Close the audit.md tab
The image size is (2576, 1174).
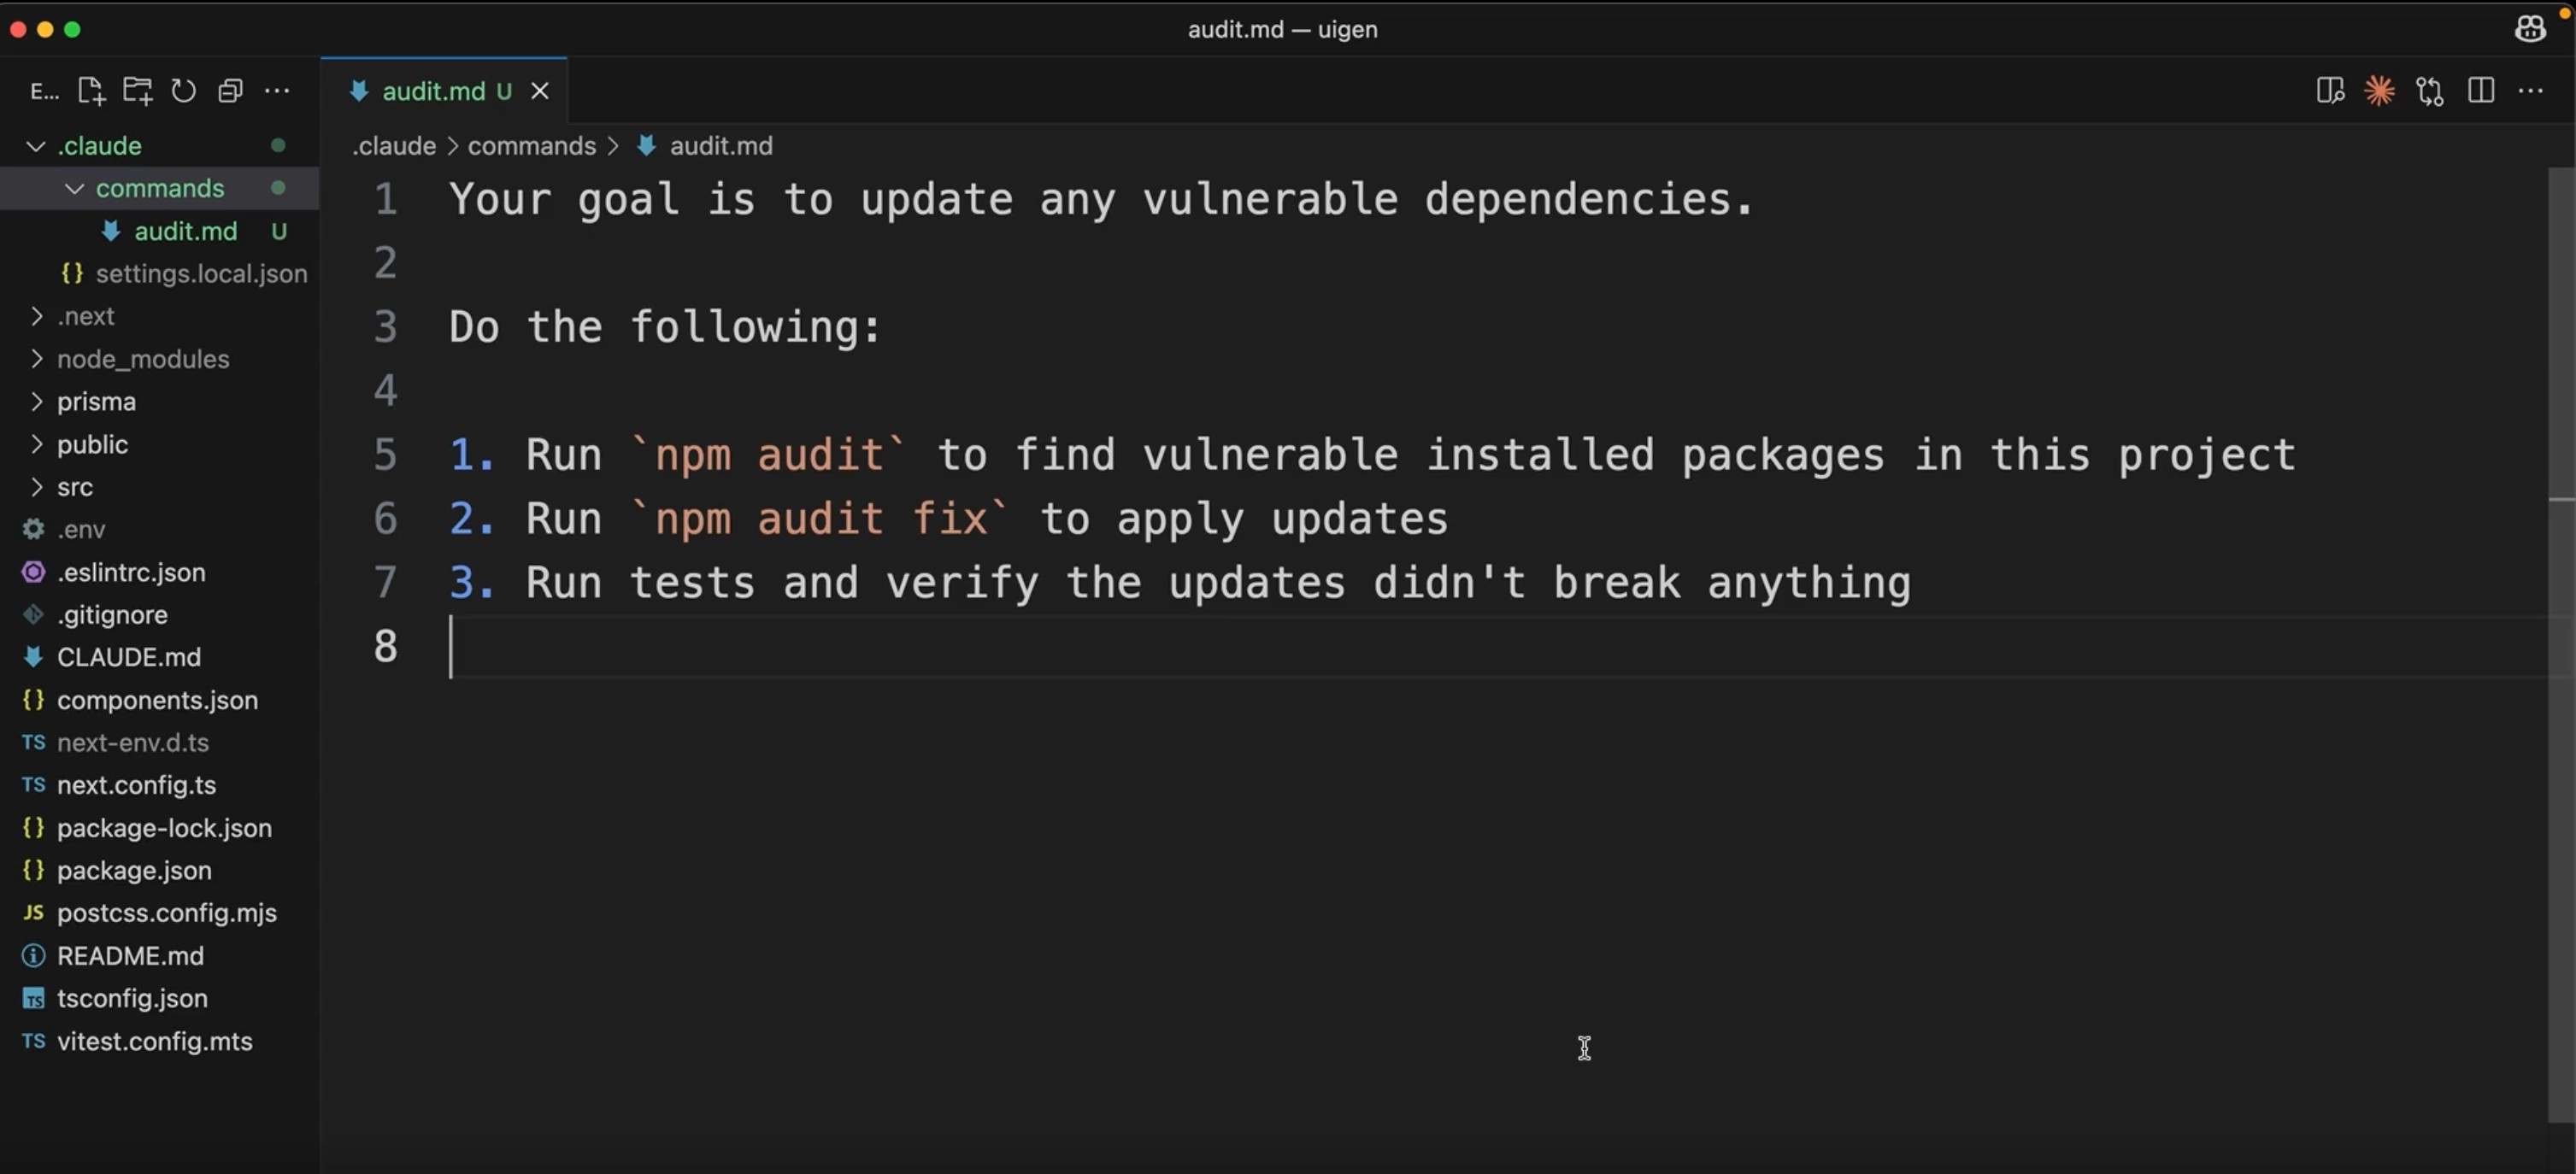pyautogui.click(x=540, y=91)
